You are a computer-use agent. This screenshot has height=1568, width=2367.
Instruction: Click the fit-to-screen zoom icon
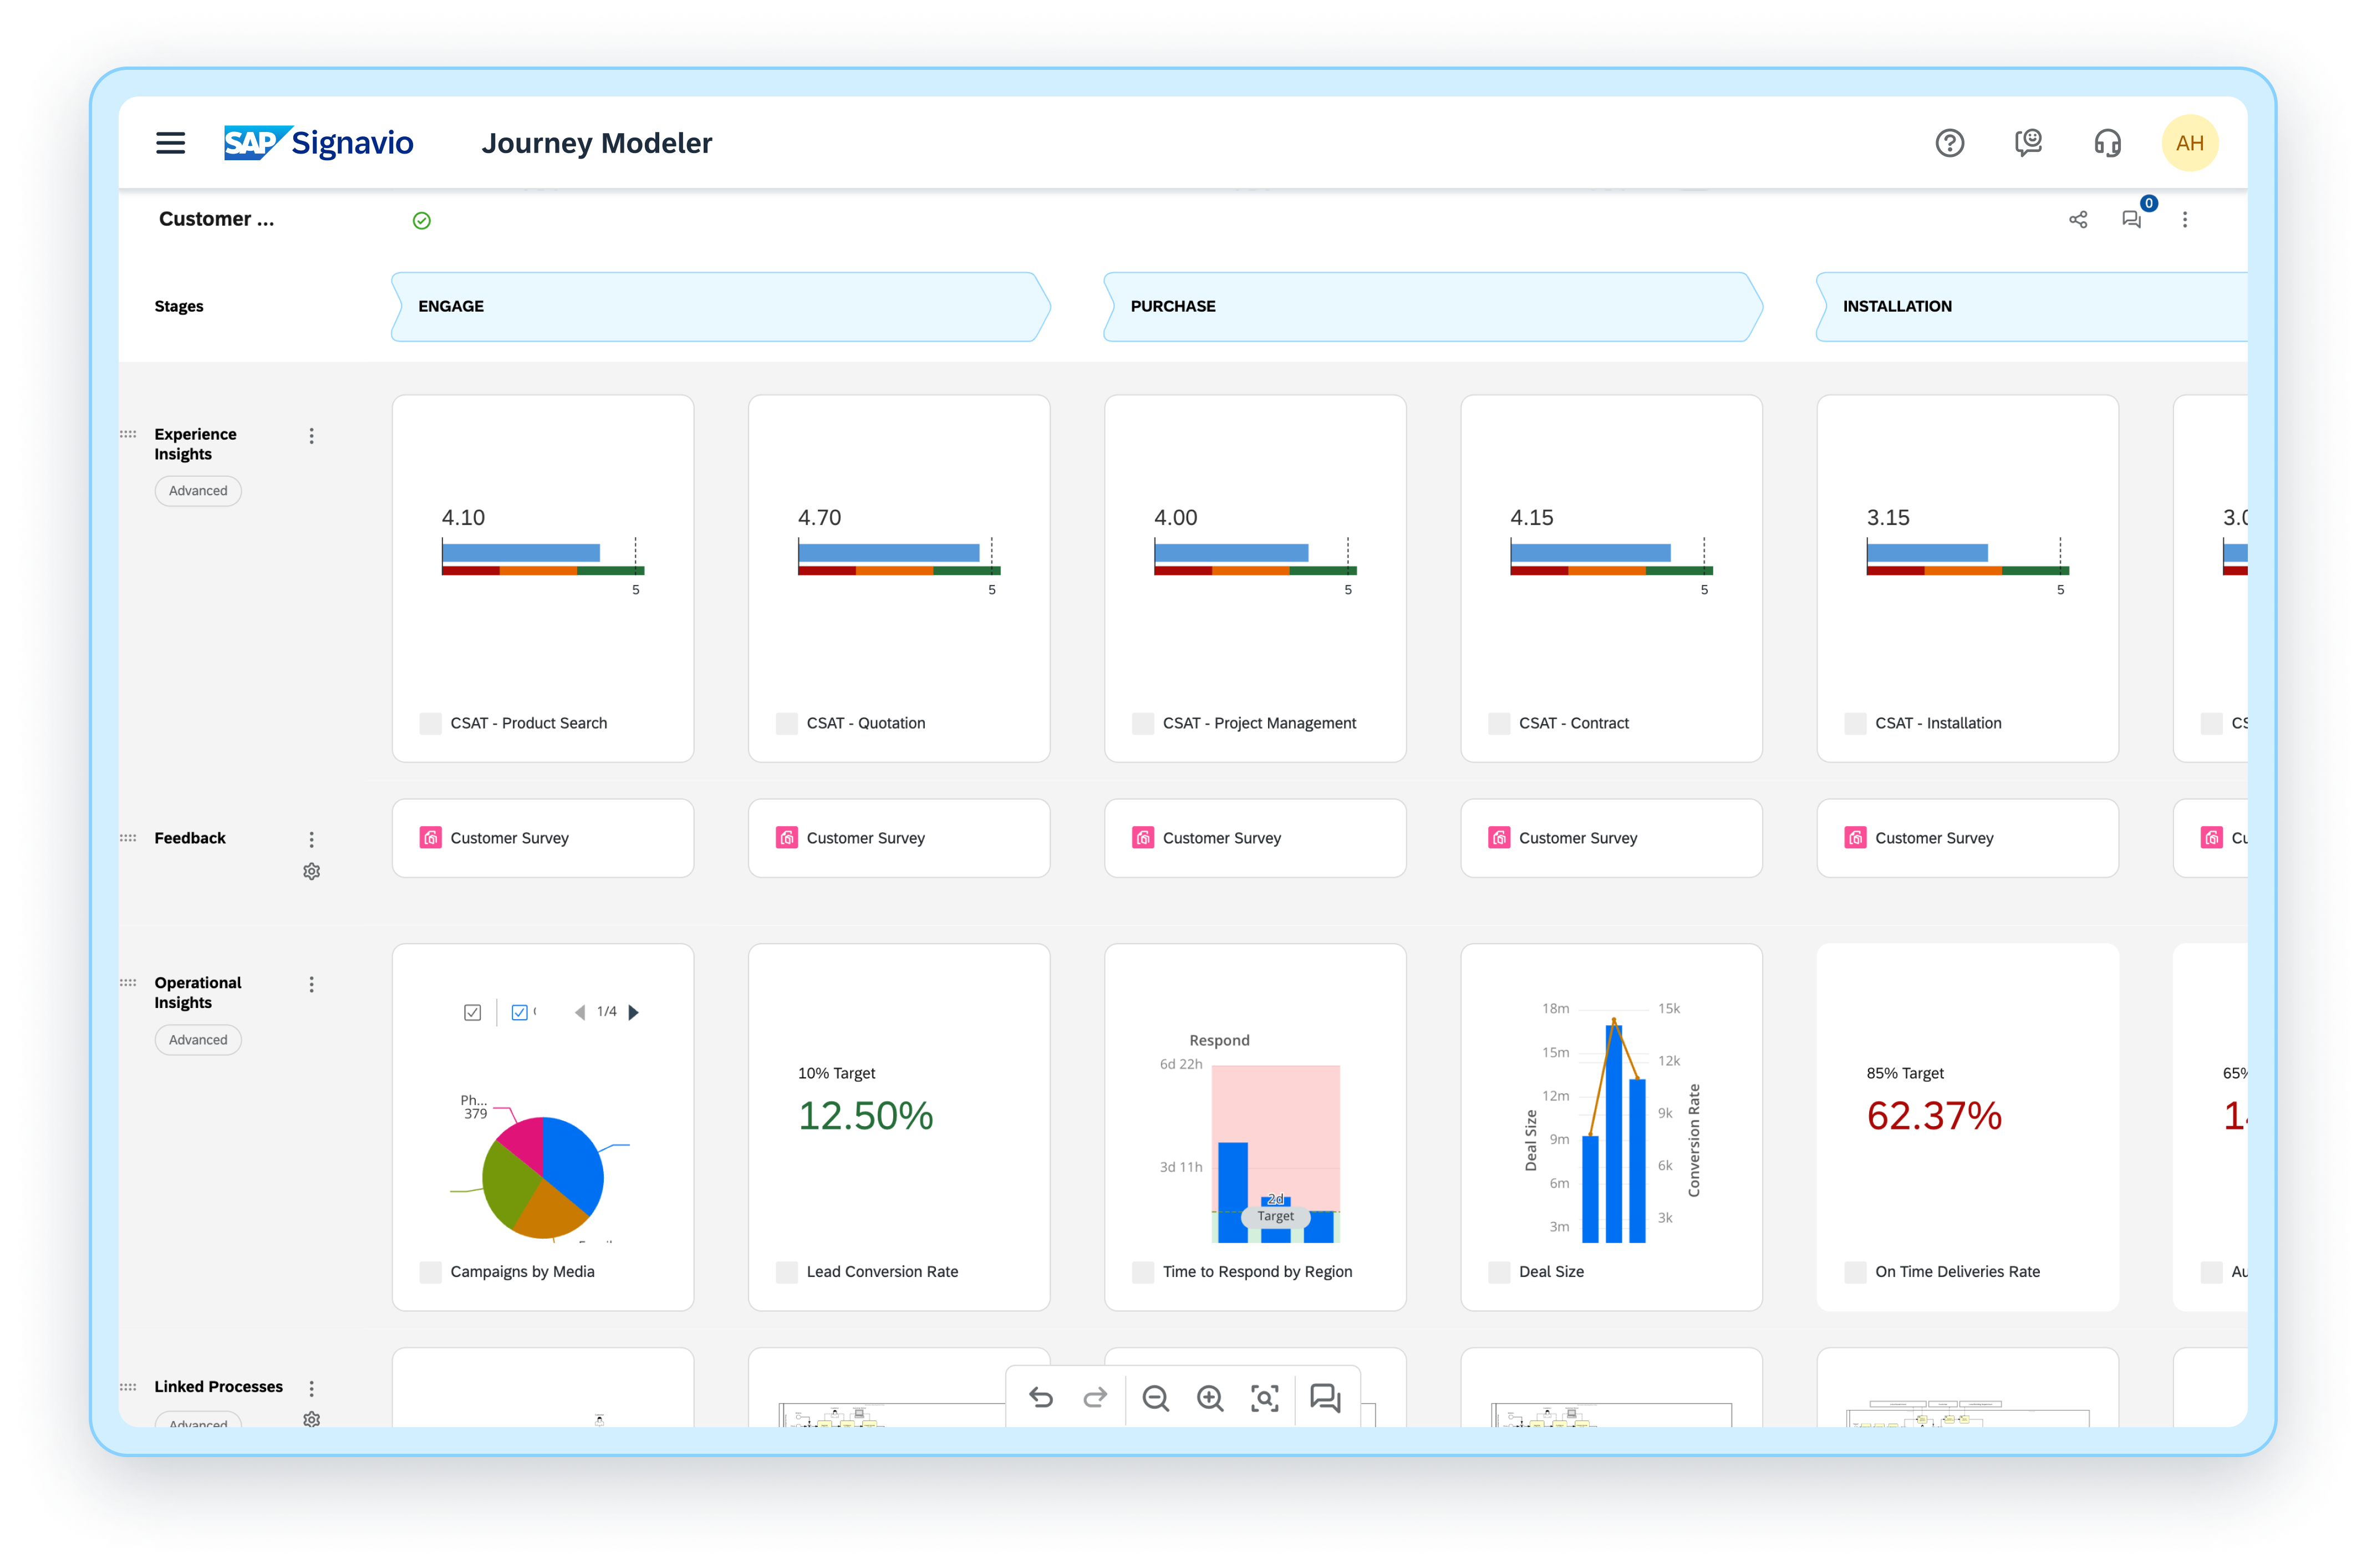(x=1264, y=1397)
